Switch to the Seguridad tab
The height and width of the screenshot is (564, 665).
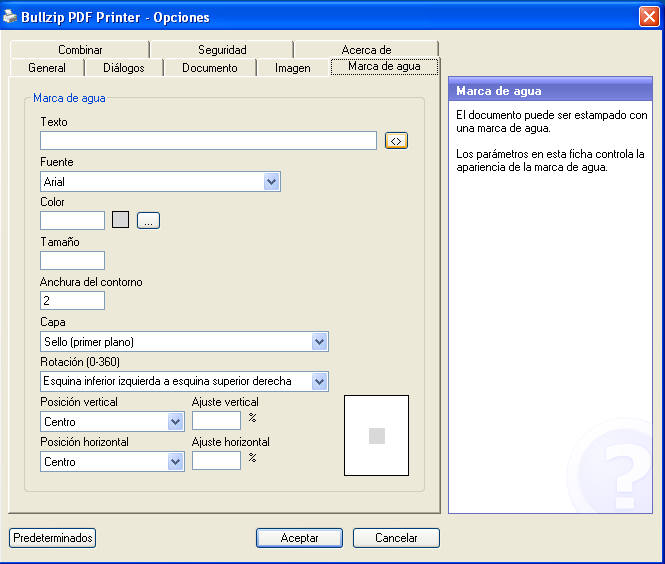point(222,50)
